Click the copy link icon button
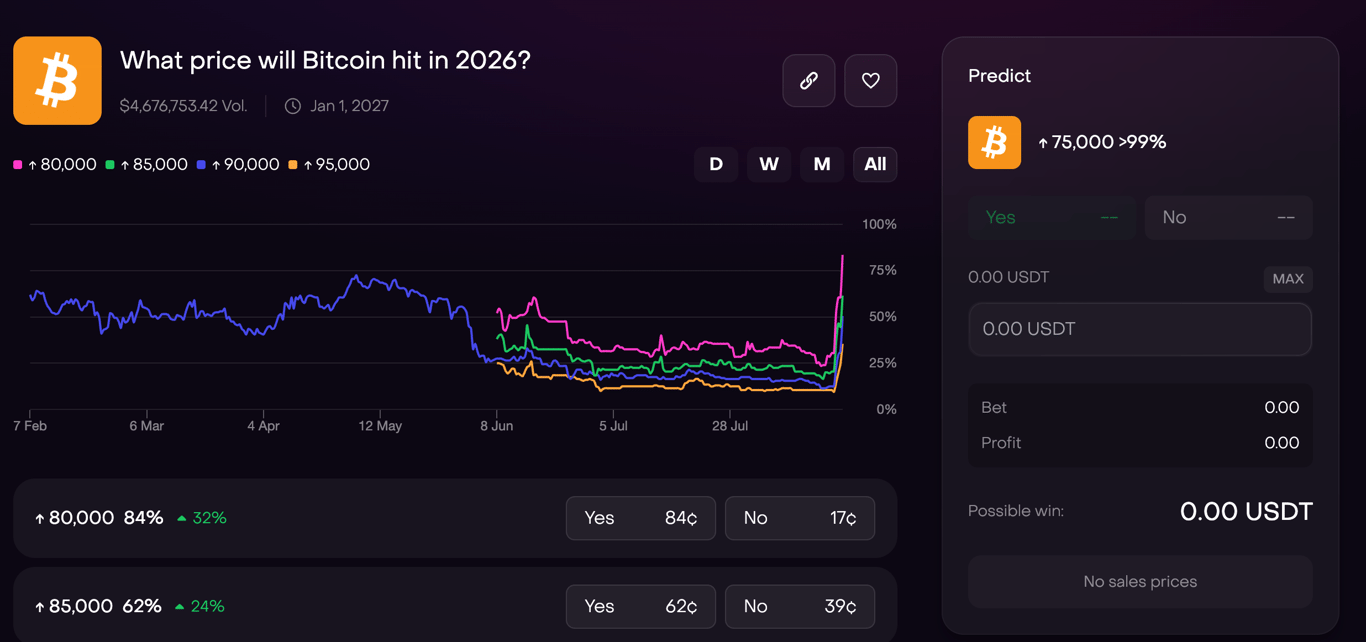Screen dimensions: 1366x642 pos(809,81)
